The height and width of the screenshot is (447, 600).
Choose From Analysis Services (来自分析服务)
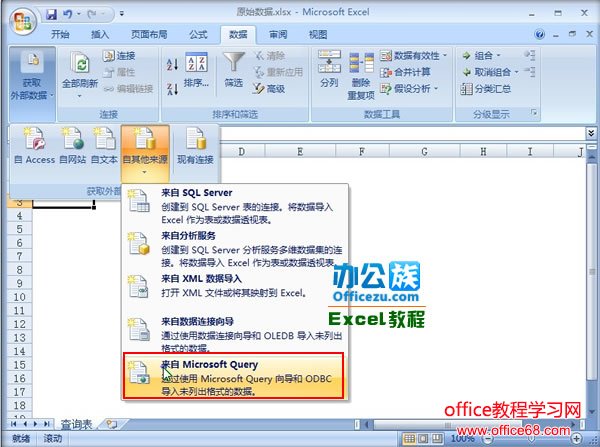[235, 249]
